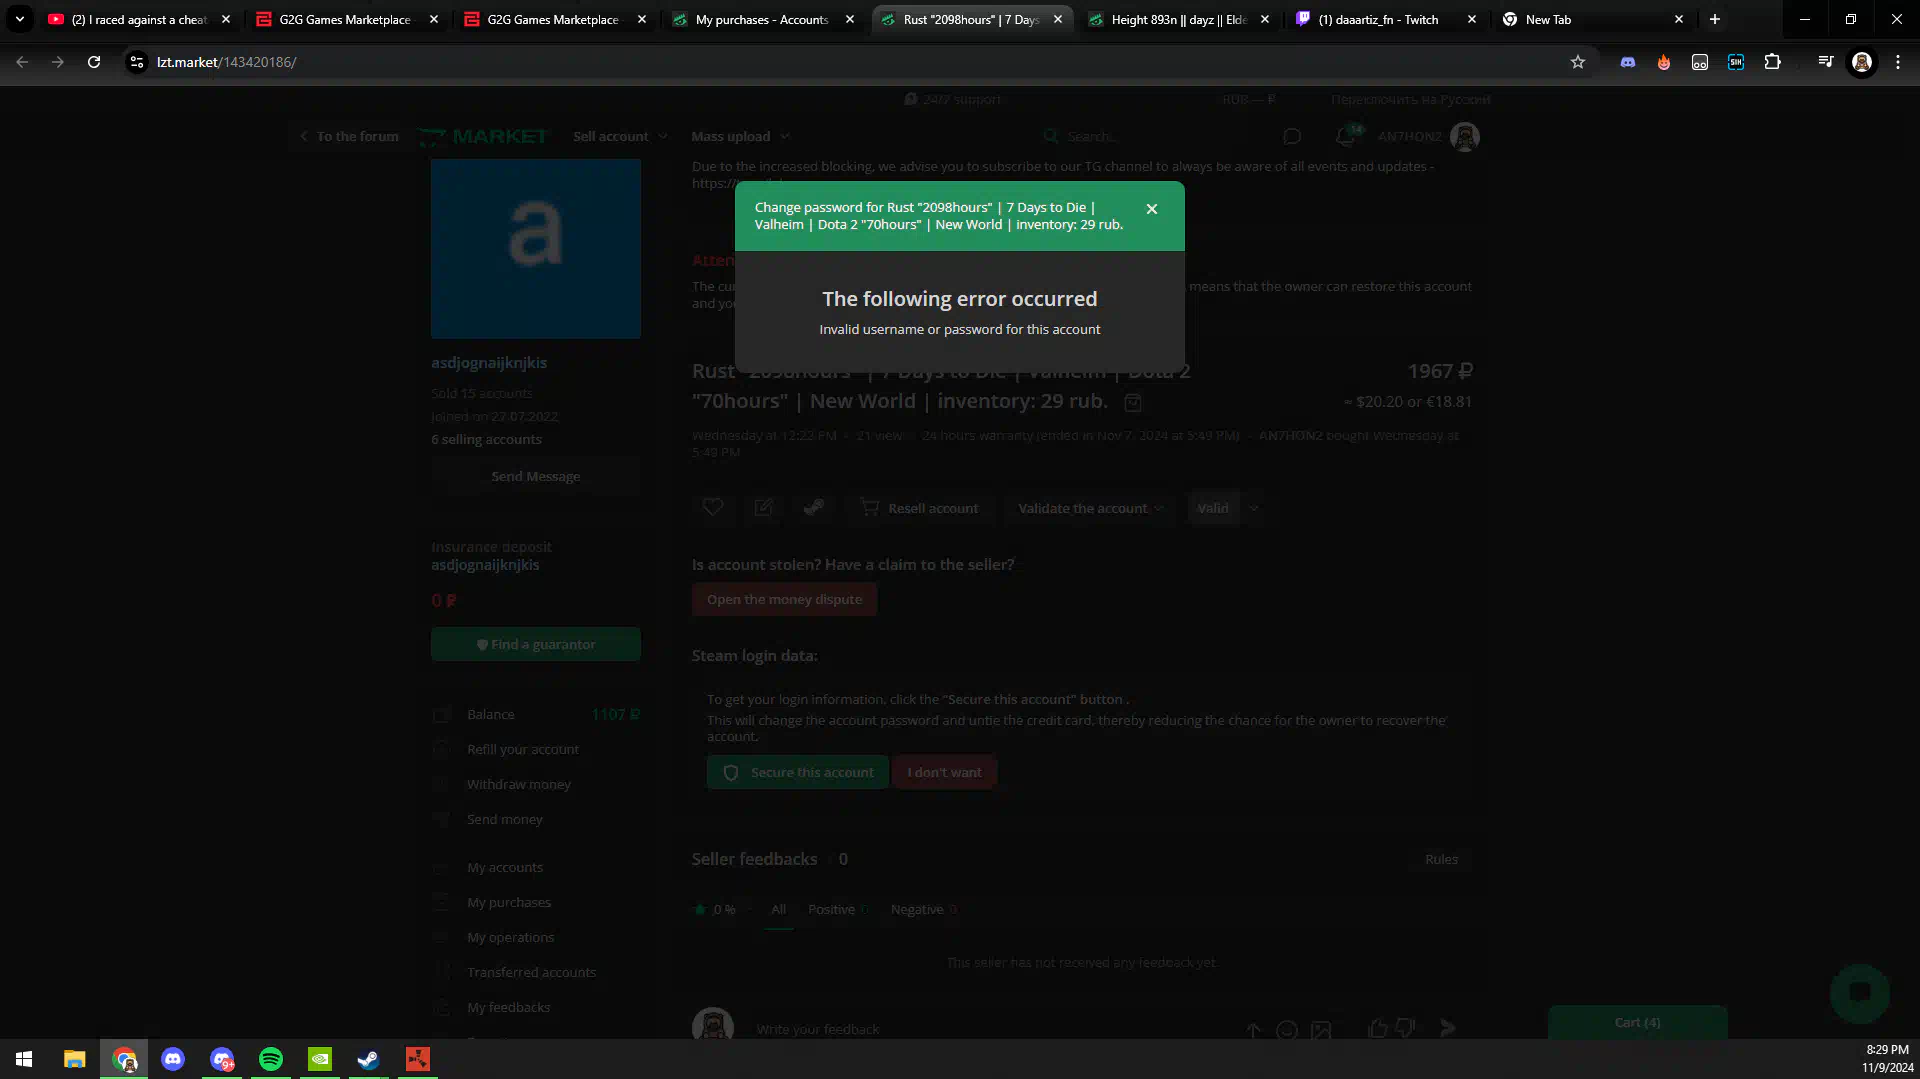Click the link chain icon
The image size is (1920, 1079).
[814, 508]
